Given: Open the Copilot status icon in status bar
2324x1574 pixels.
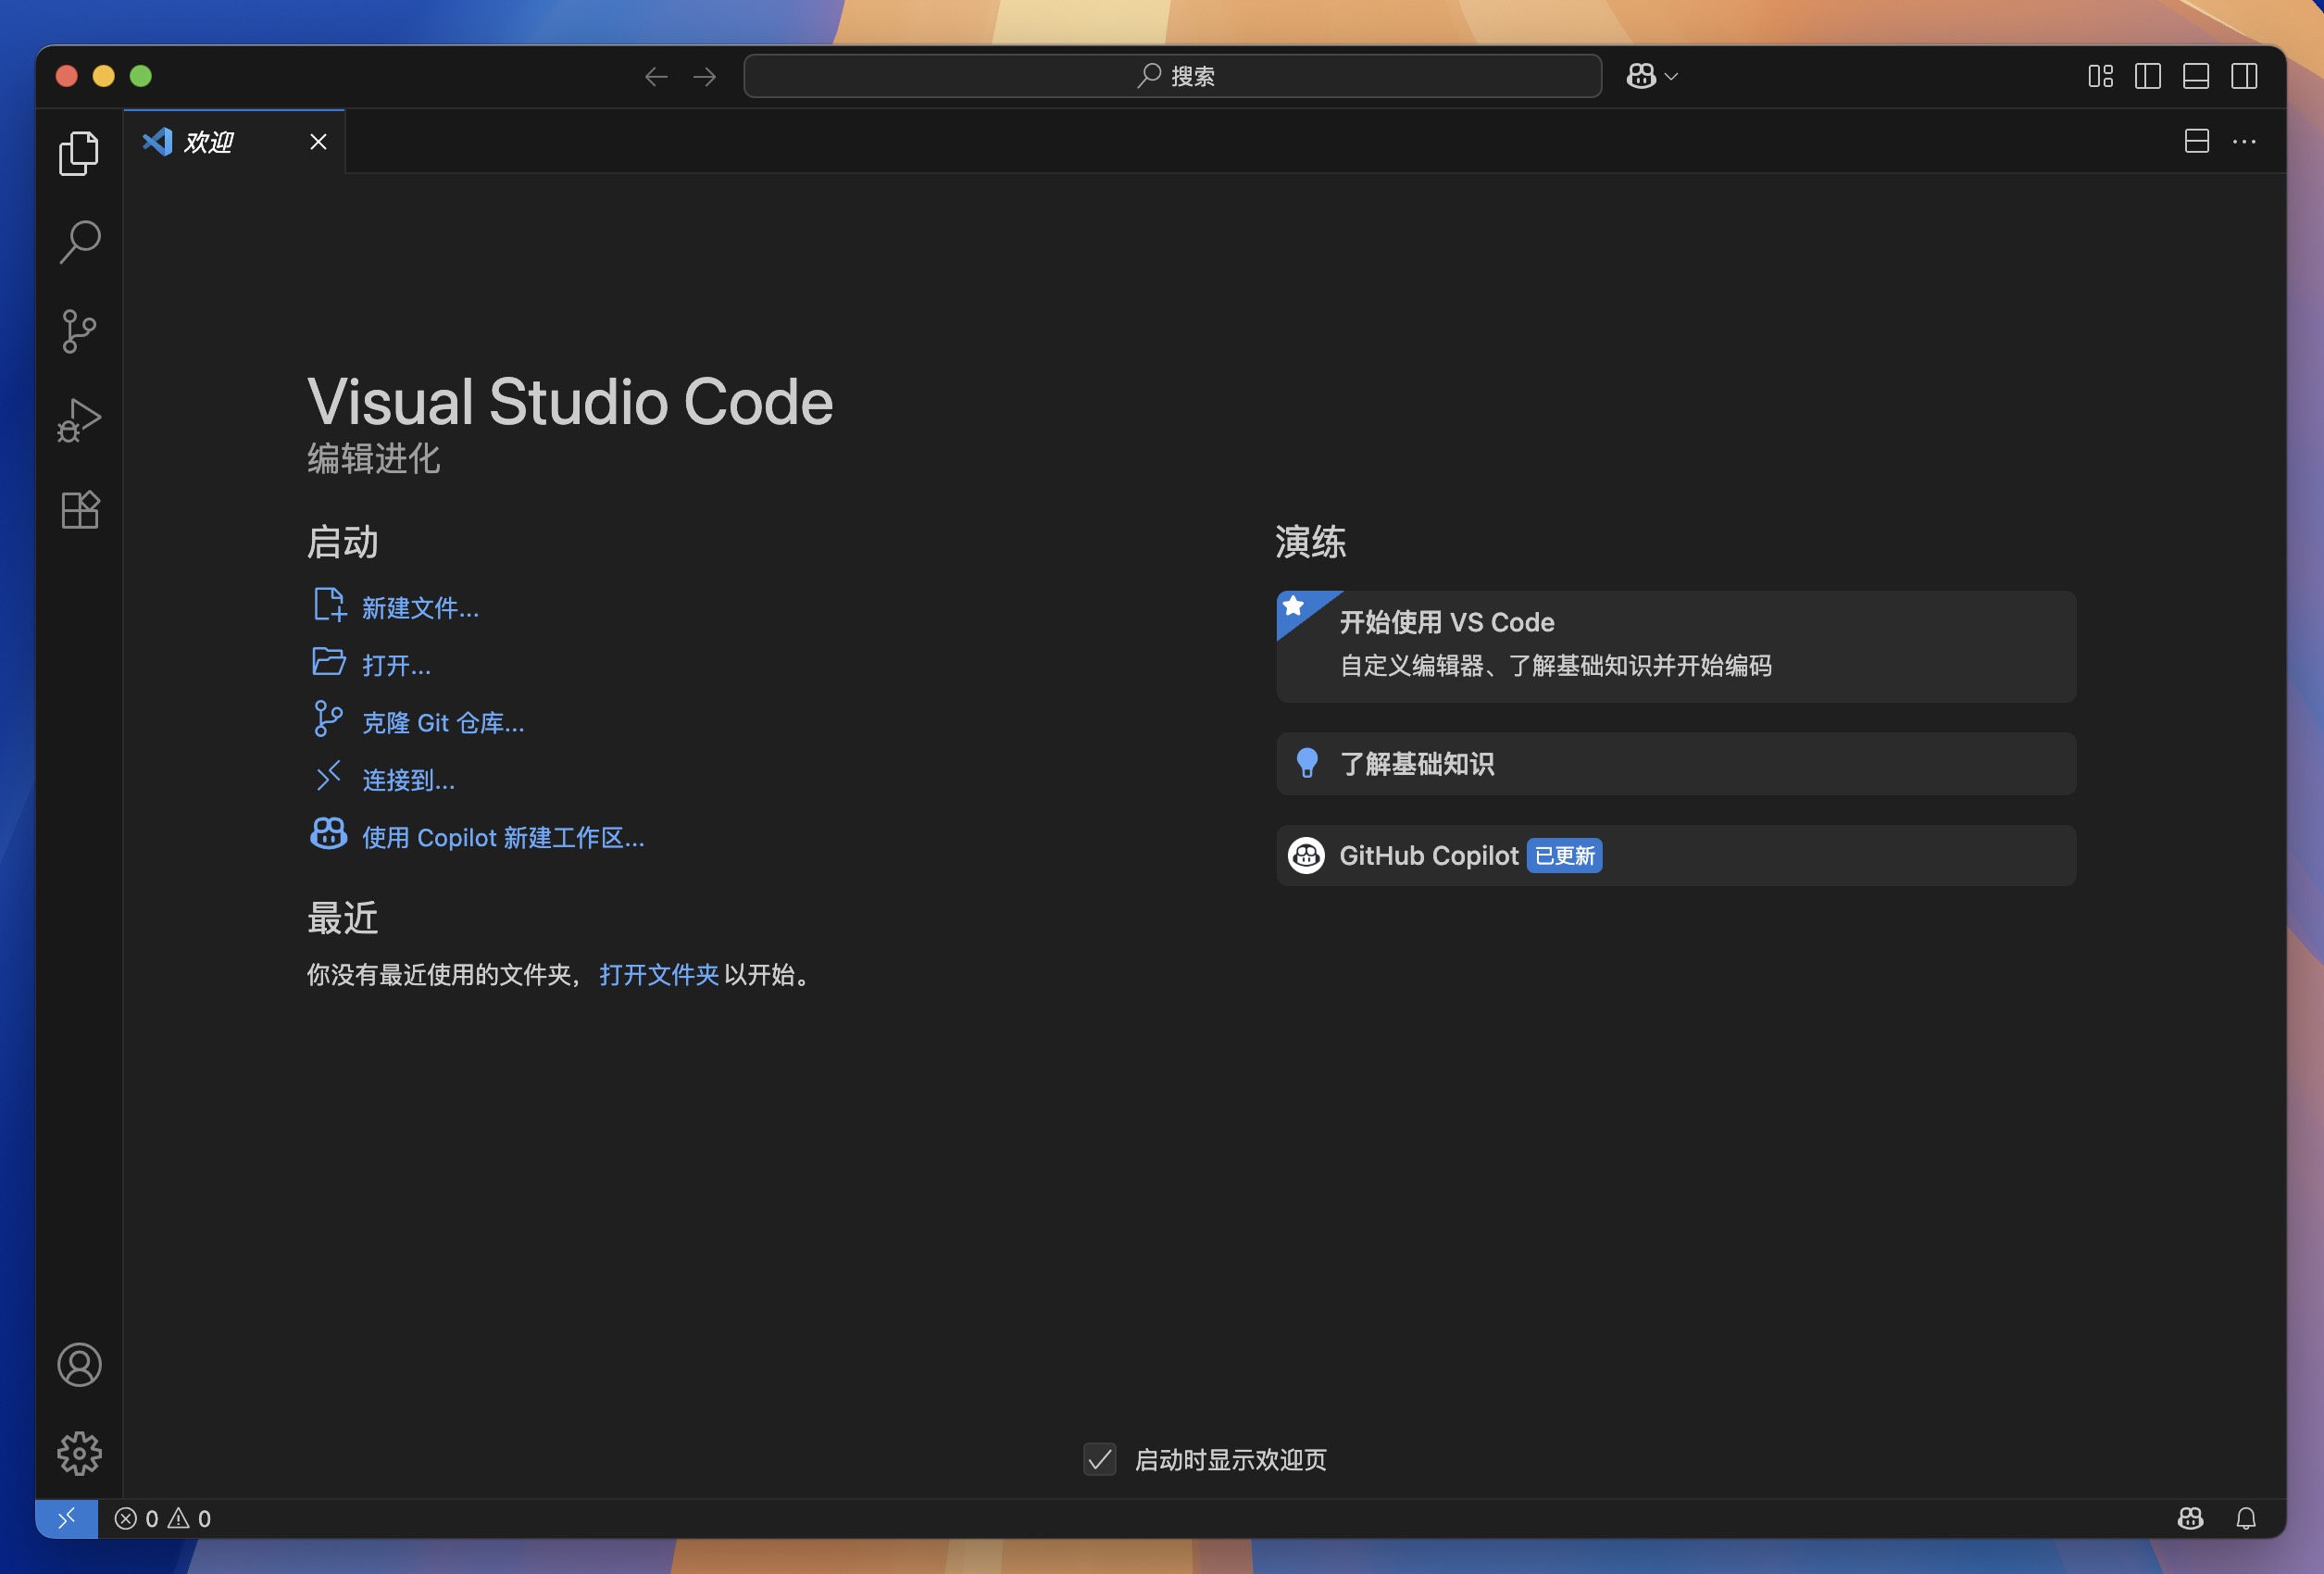Looking at the screenshot, I should [x=2190, y=1519].
